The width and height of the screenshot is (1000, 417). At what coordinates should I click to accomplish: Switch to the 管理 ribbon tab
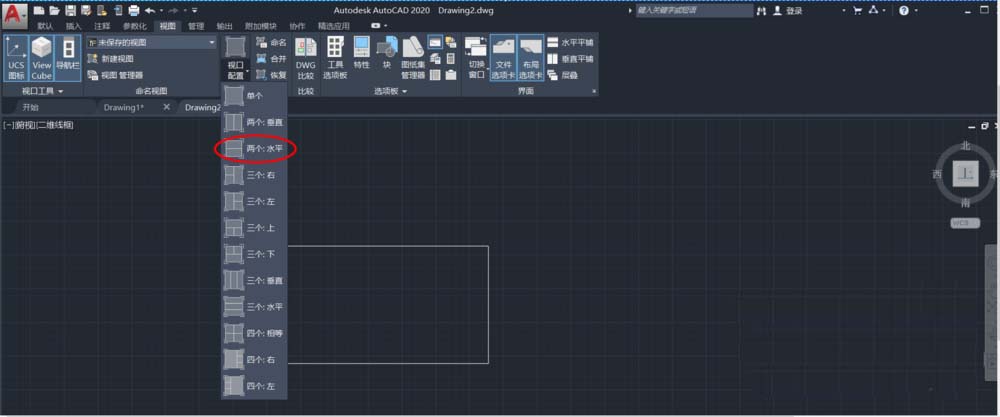click(196, 26)
